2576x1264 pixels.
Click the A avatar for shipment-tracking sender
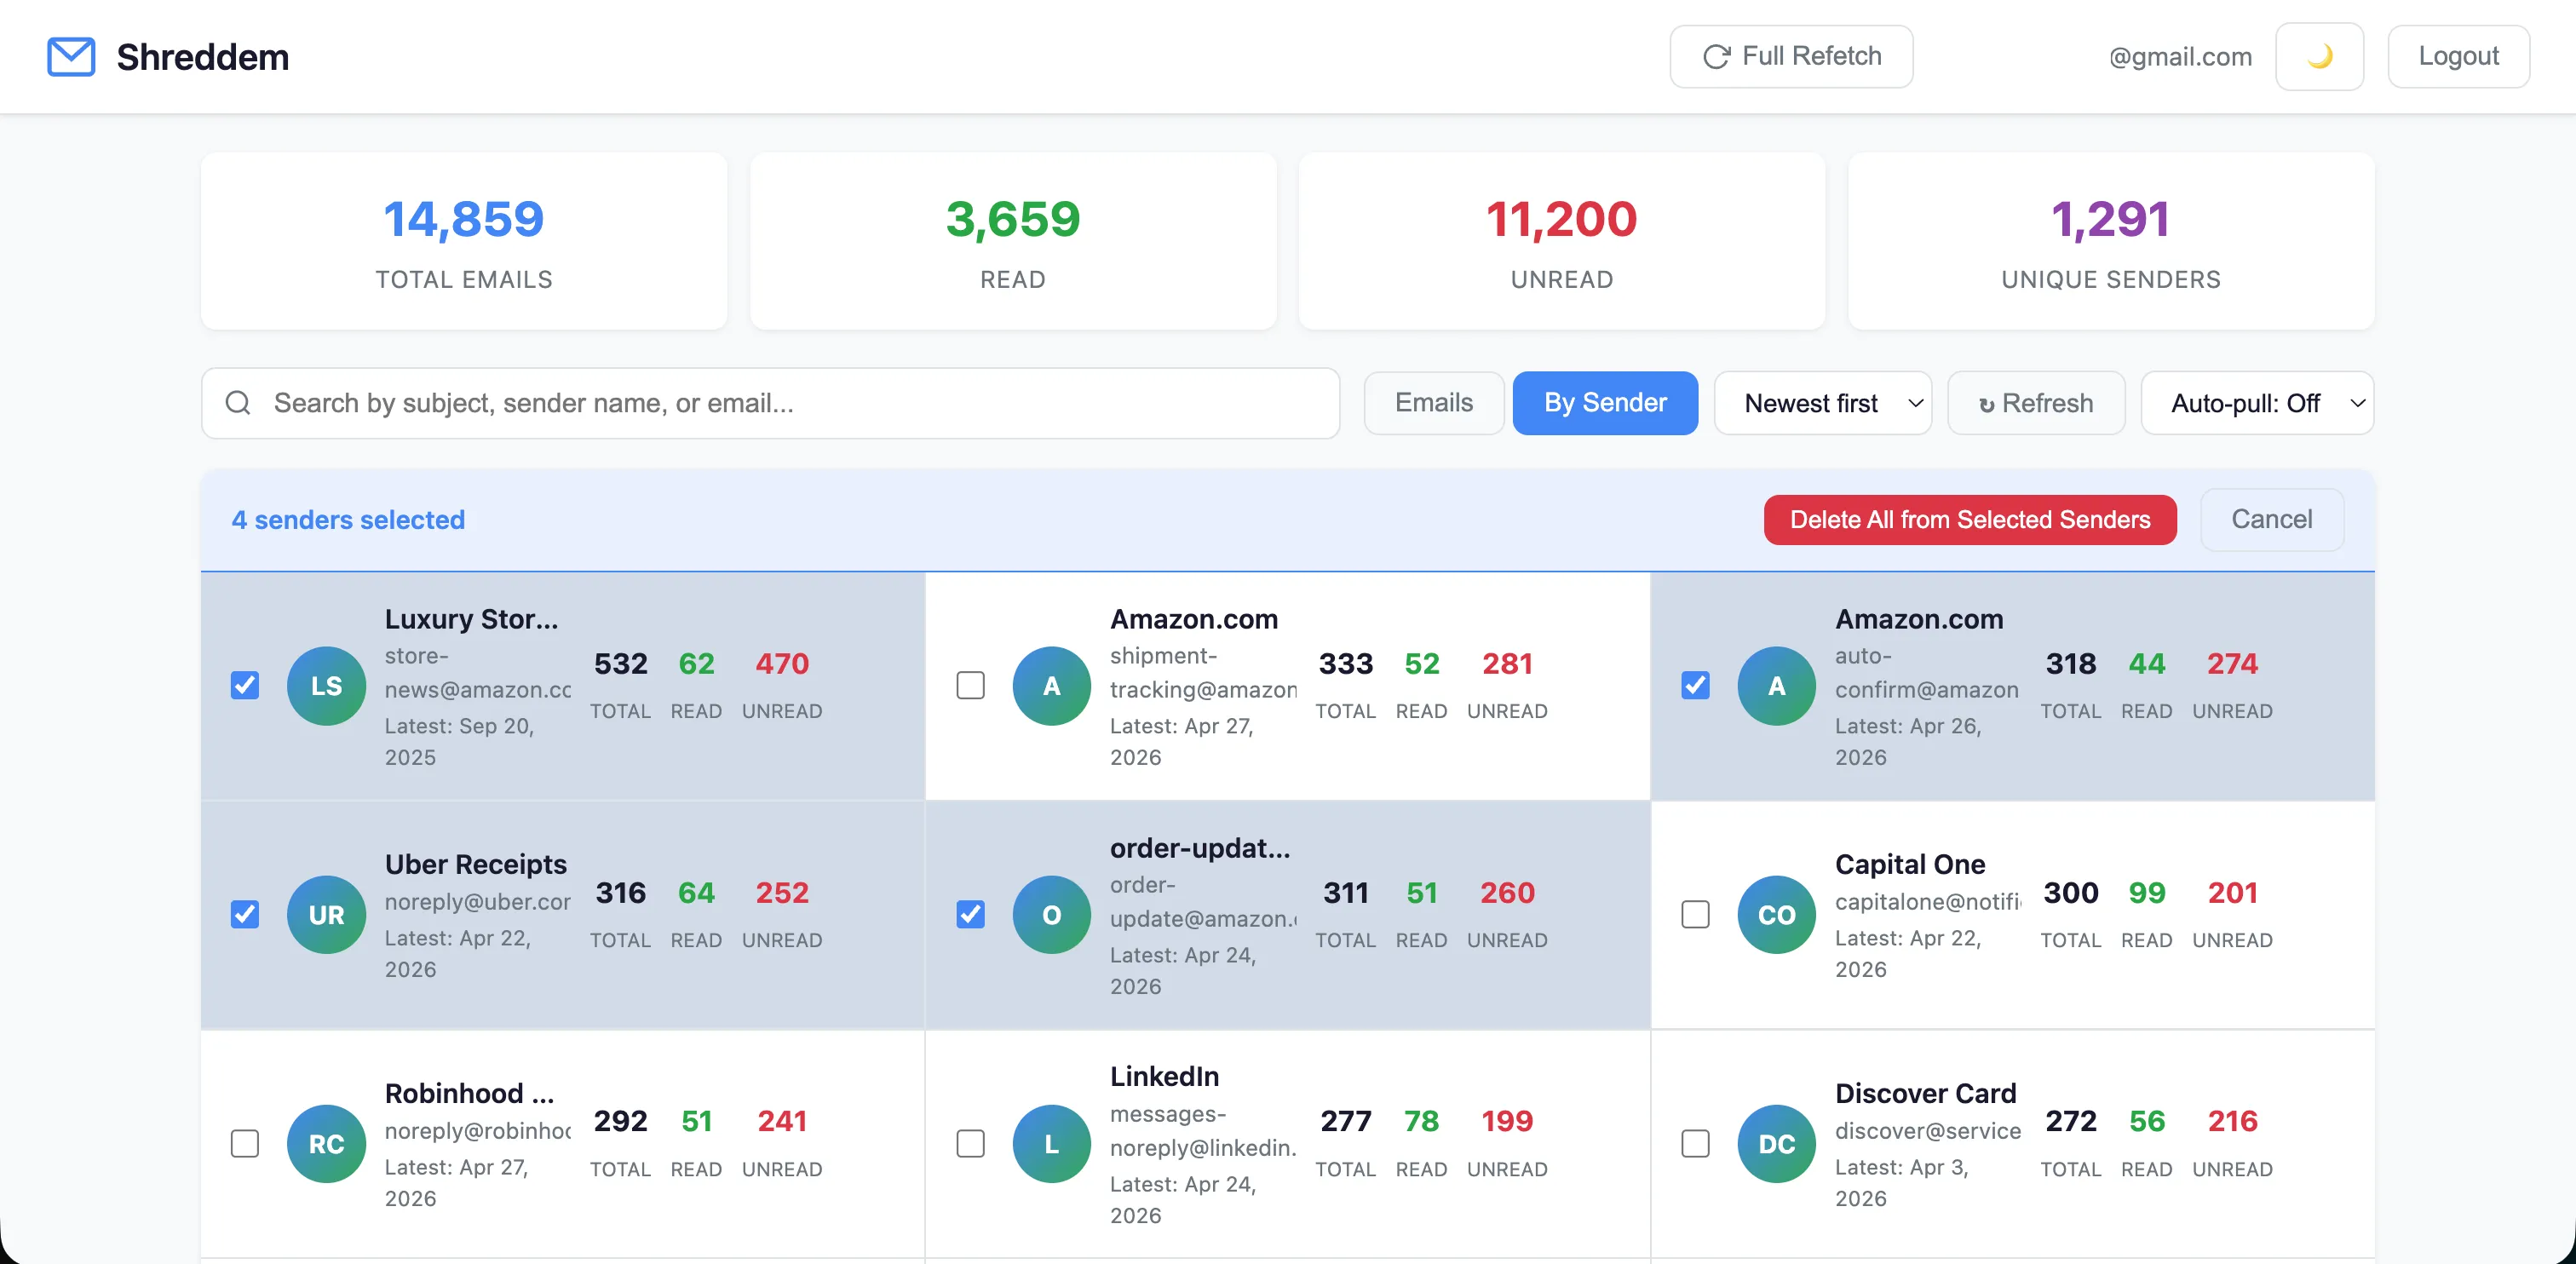click(1051, 686)
